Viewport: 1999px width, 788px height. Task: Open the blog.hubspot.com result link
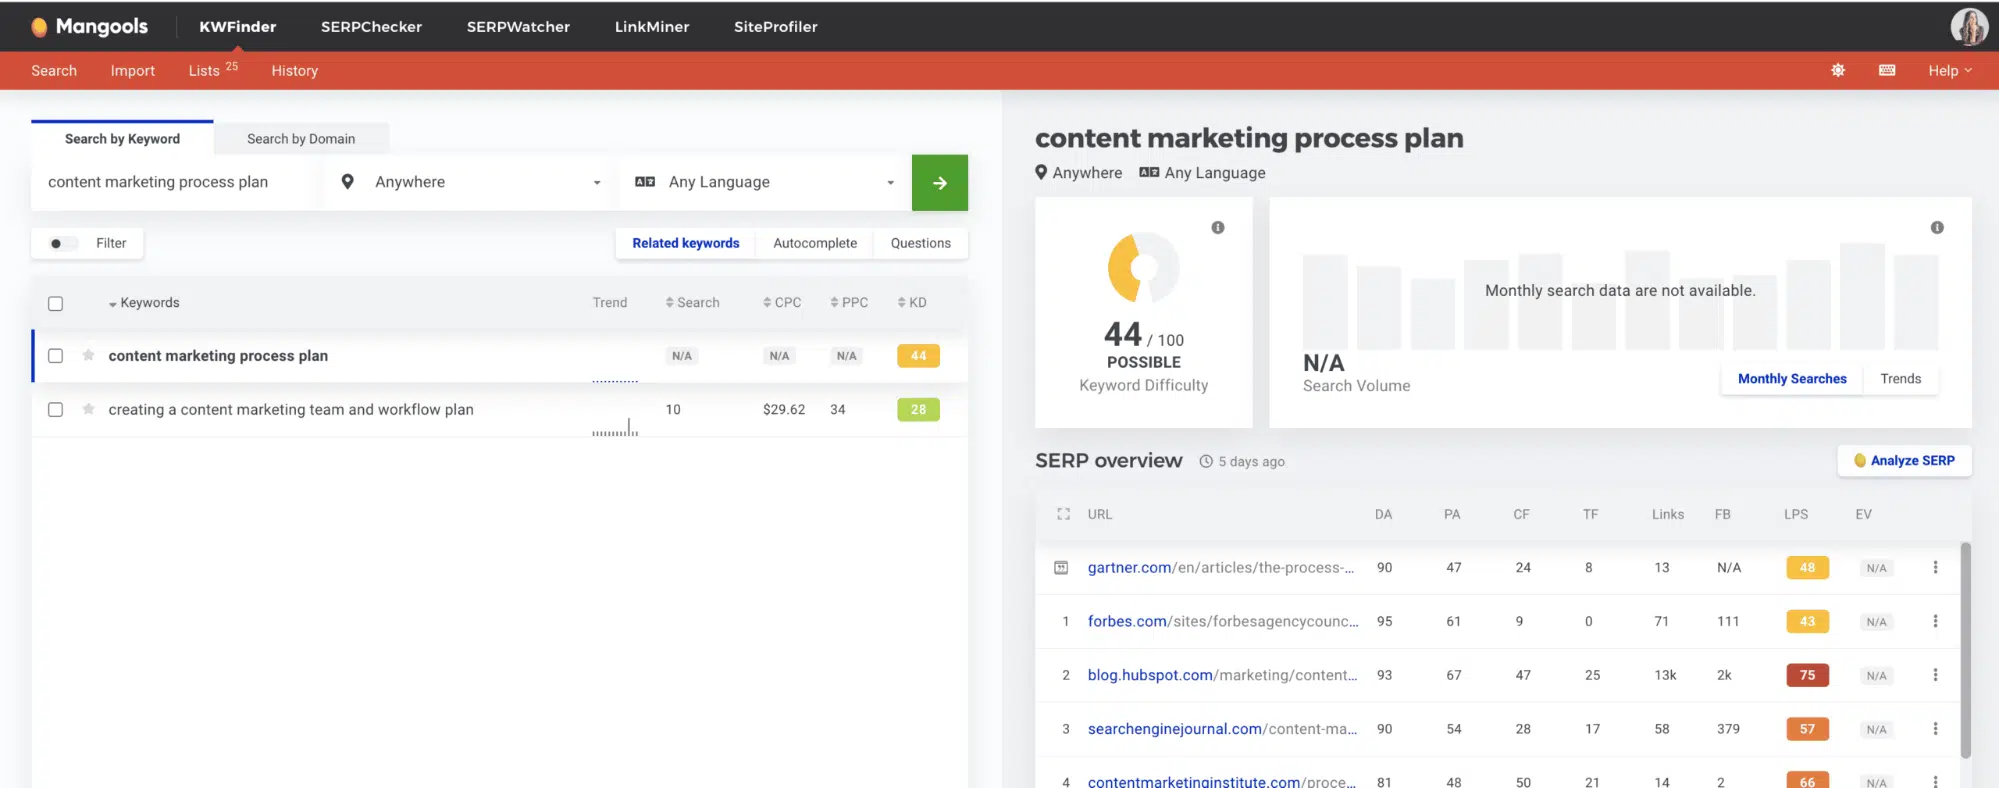coord(1223,676)
